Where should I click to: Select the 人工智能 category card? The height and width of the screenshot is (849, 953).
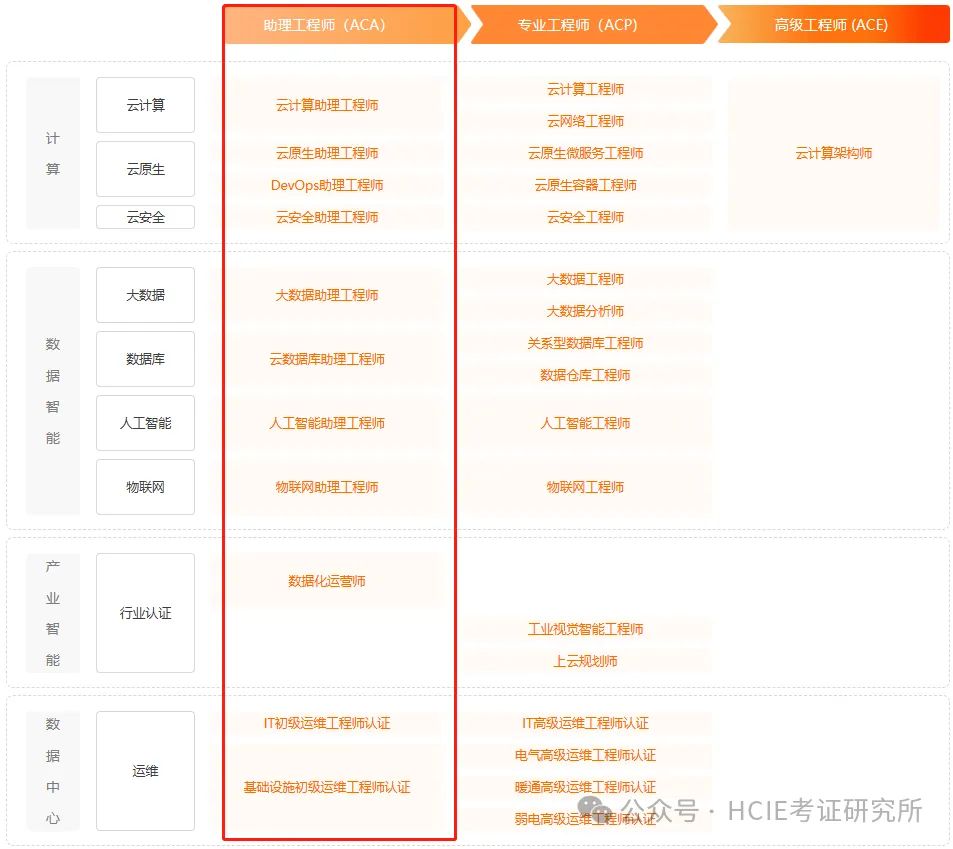click(x=145, y=423)
